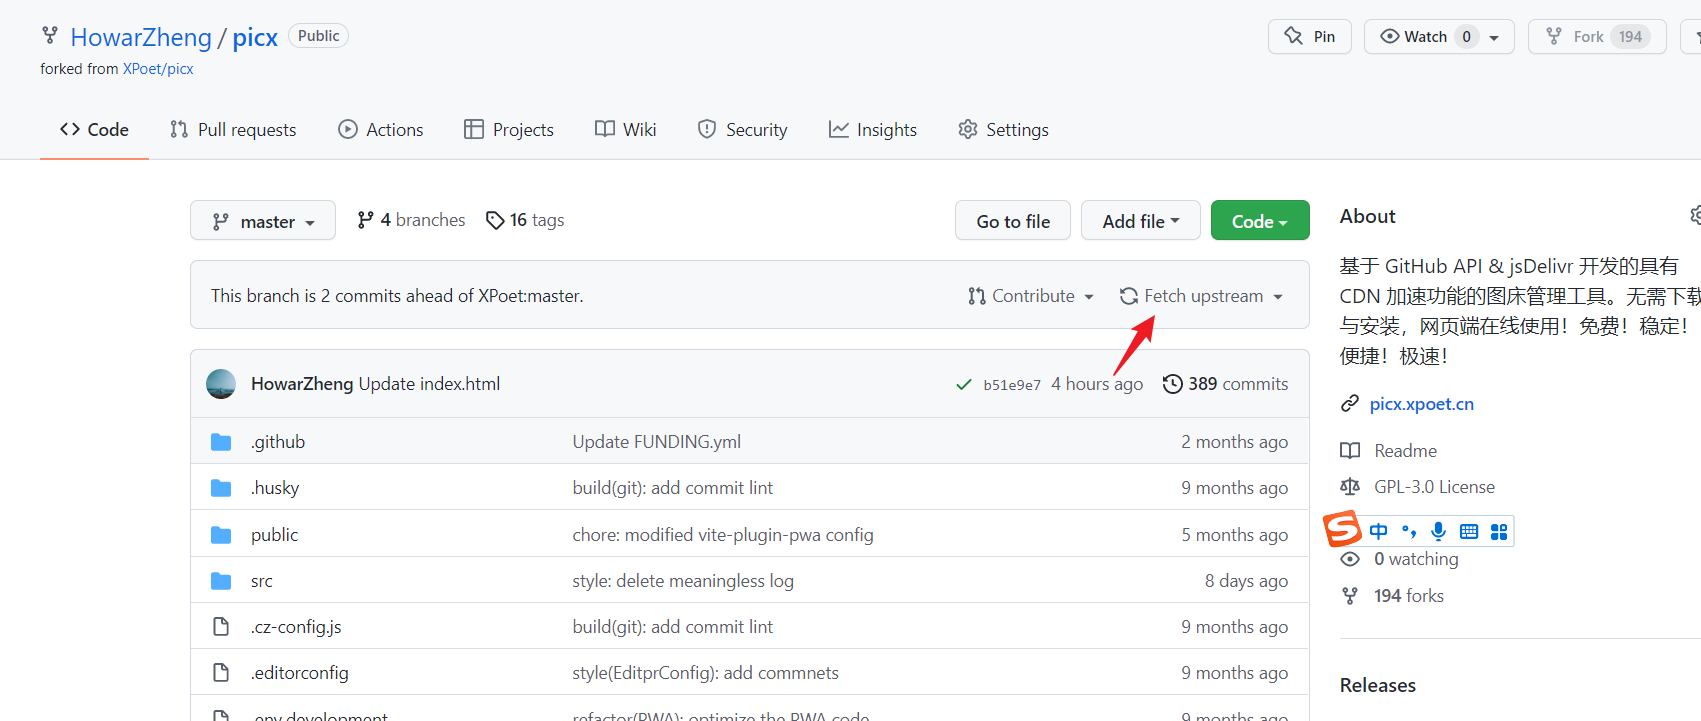
Task: Expand the Add file dropdown
Action: [1141, 221]
